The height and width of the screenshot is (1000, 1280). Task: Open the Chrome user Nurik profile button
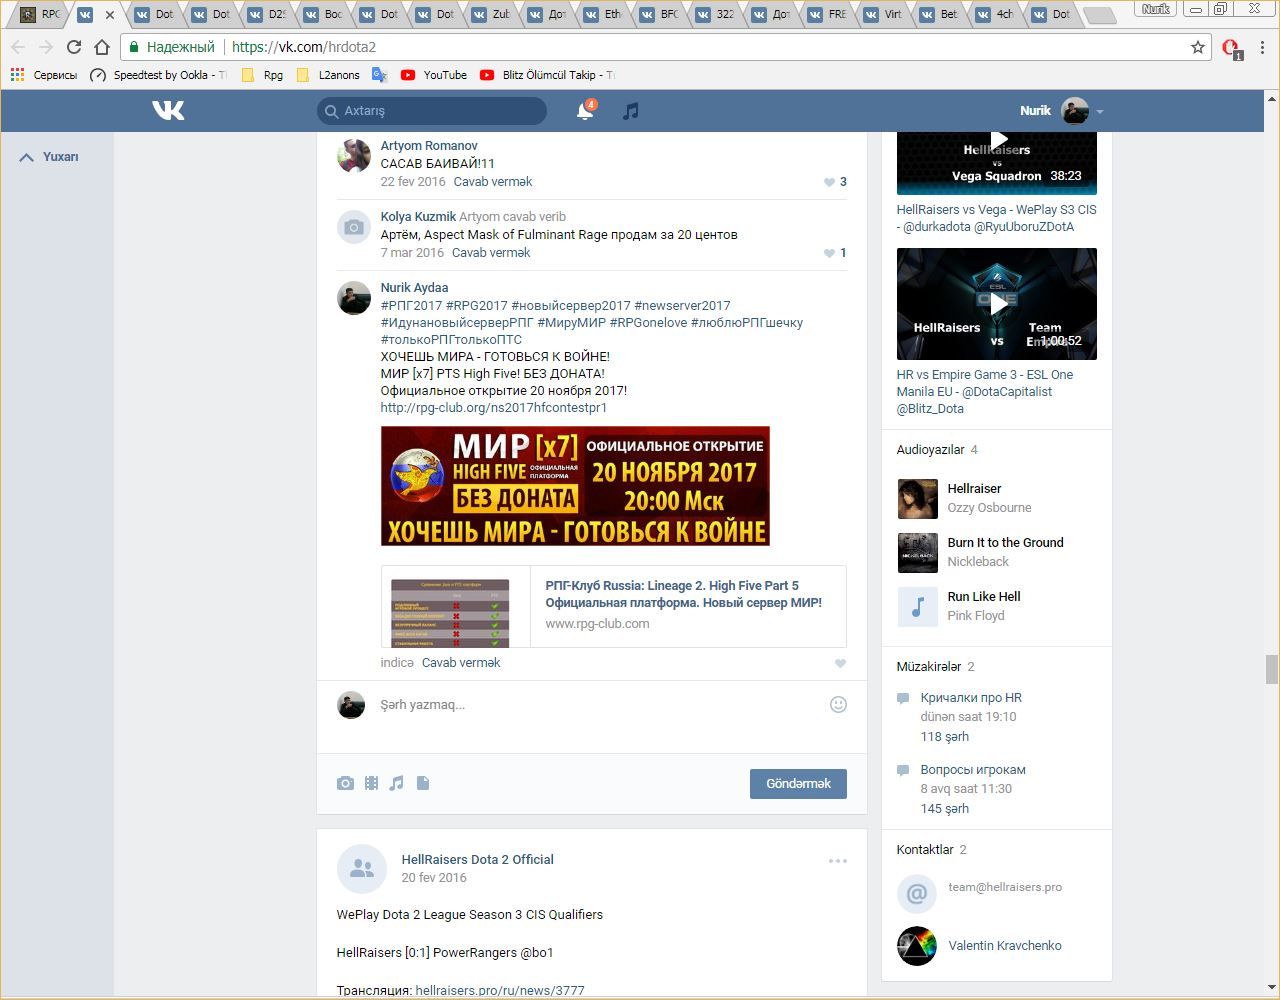[x=1156, y=9]
